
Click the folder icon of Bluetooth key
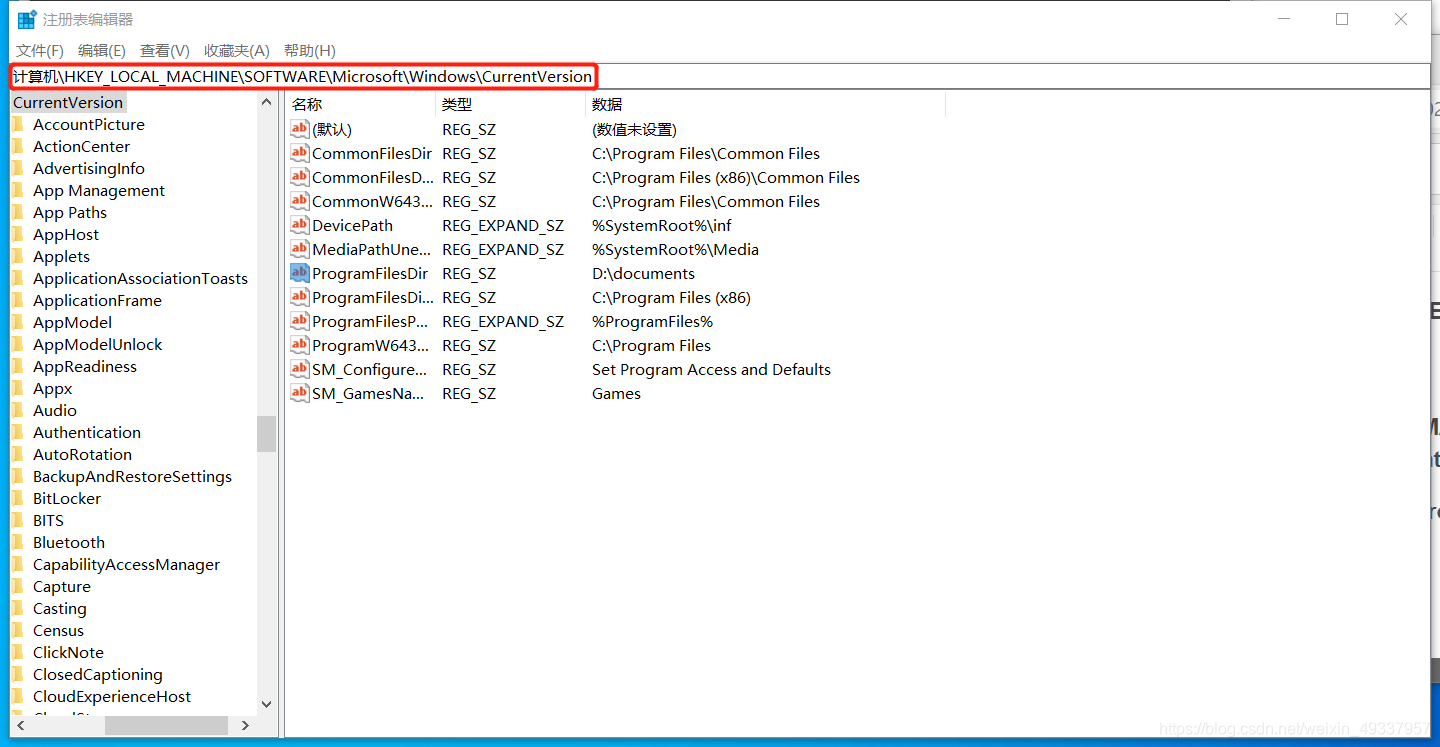(x=17, y=542)
